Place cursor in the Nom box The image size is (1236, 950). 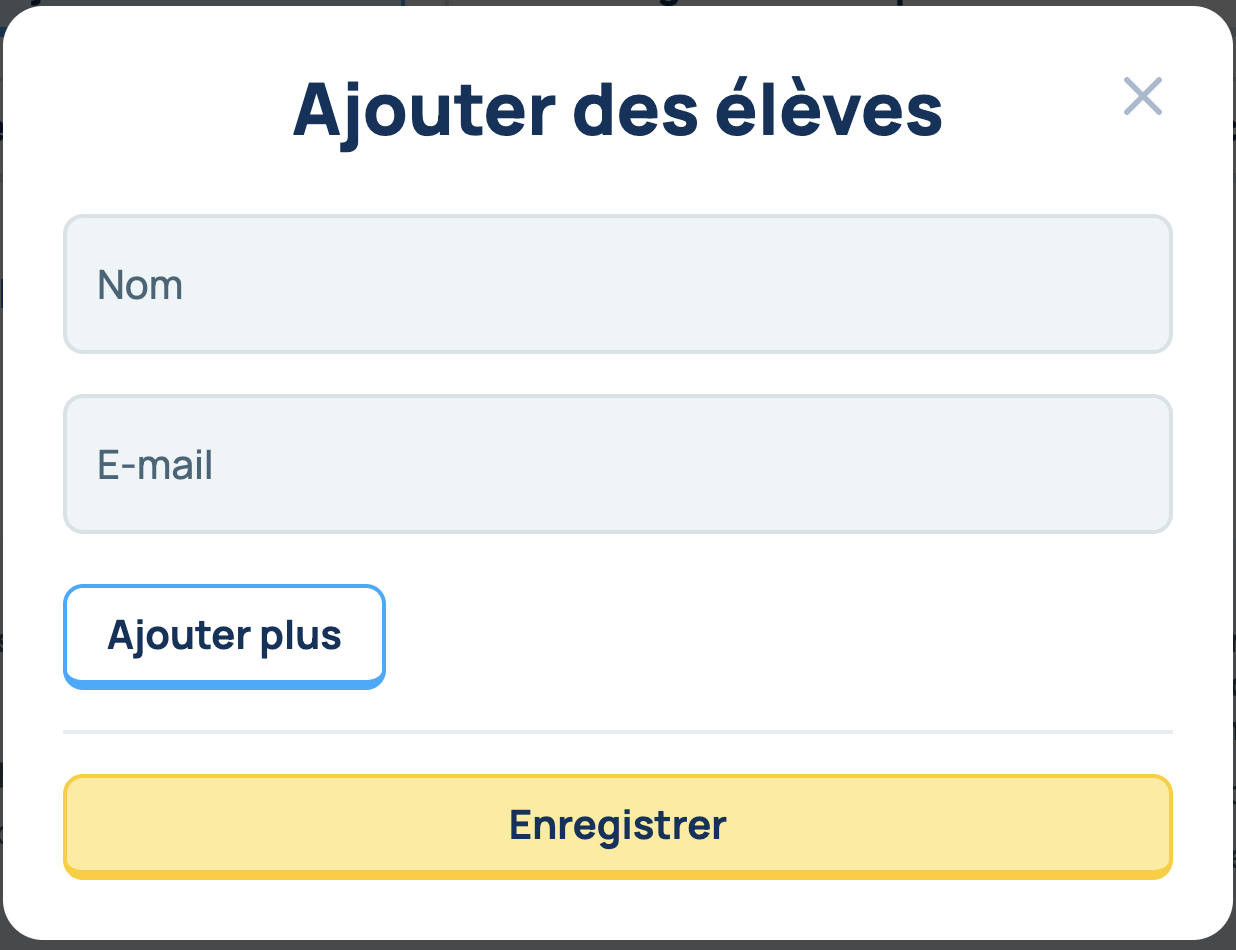617,285
